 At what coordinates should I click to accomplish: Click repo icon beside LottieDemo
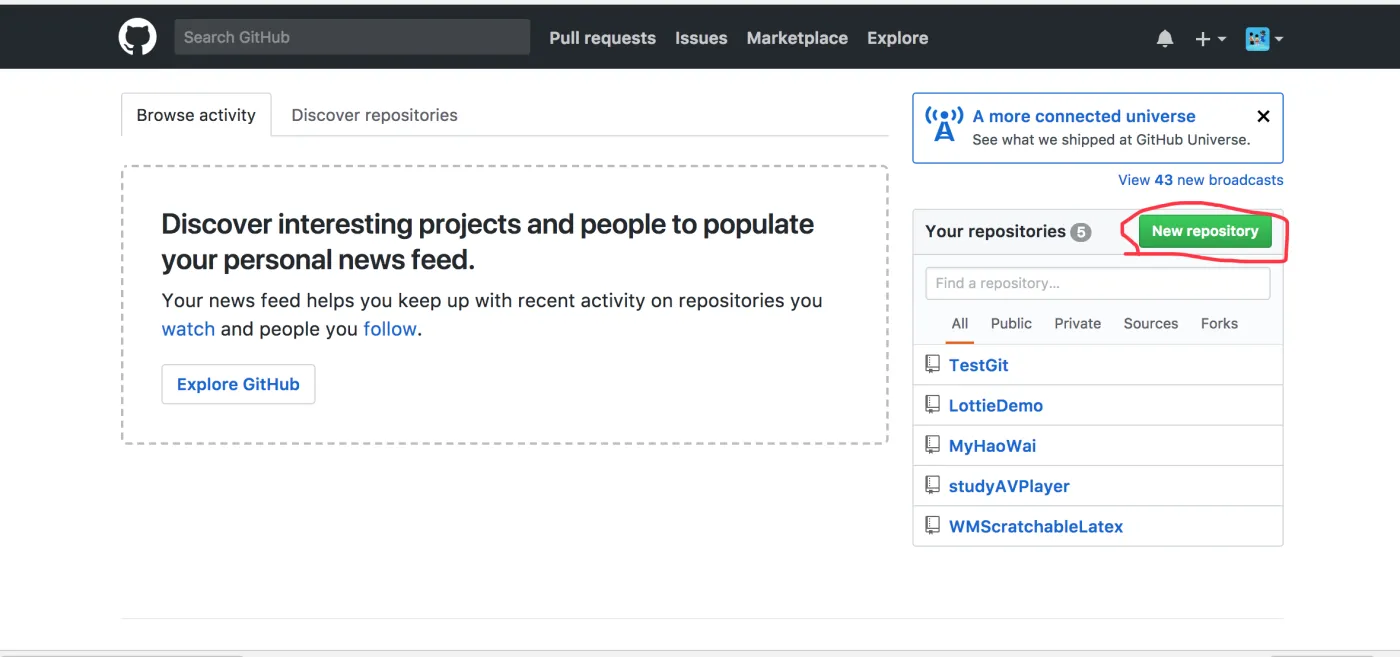coord(933,404)
